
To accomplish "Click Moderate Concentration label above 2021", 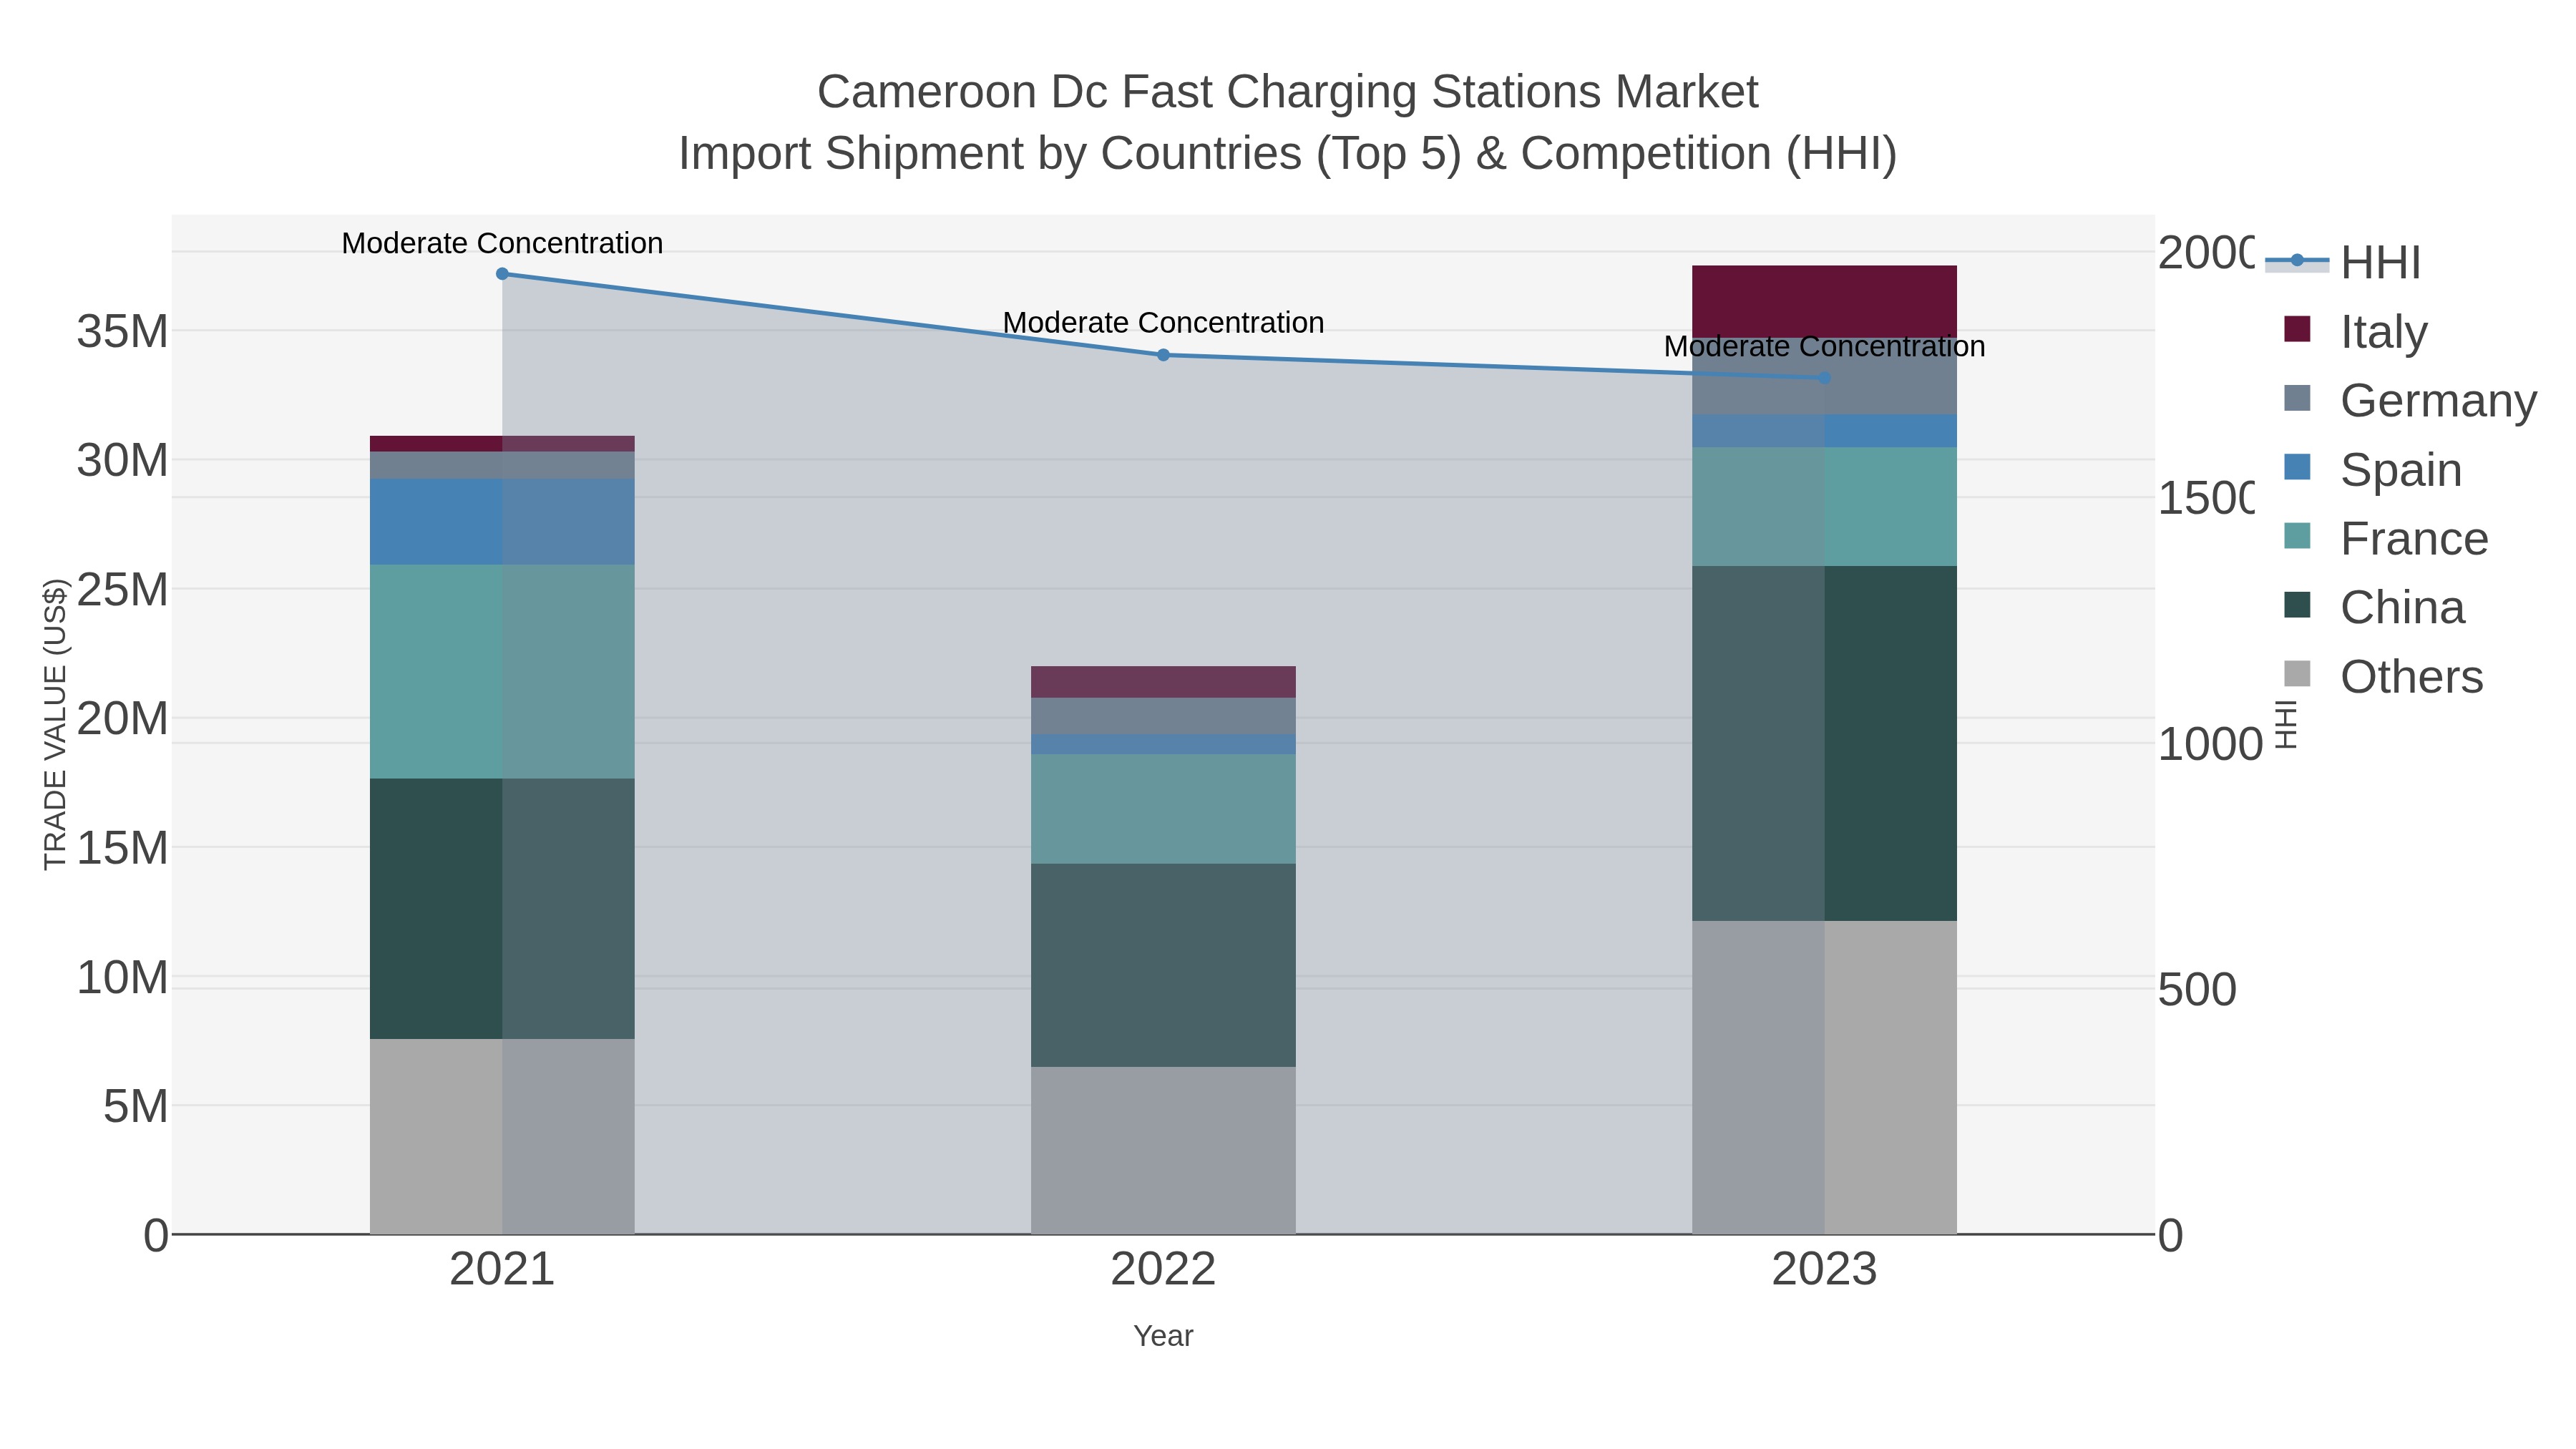I will tap(502, 243).
